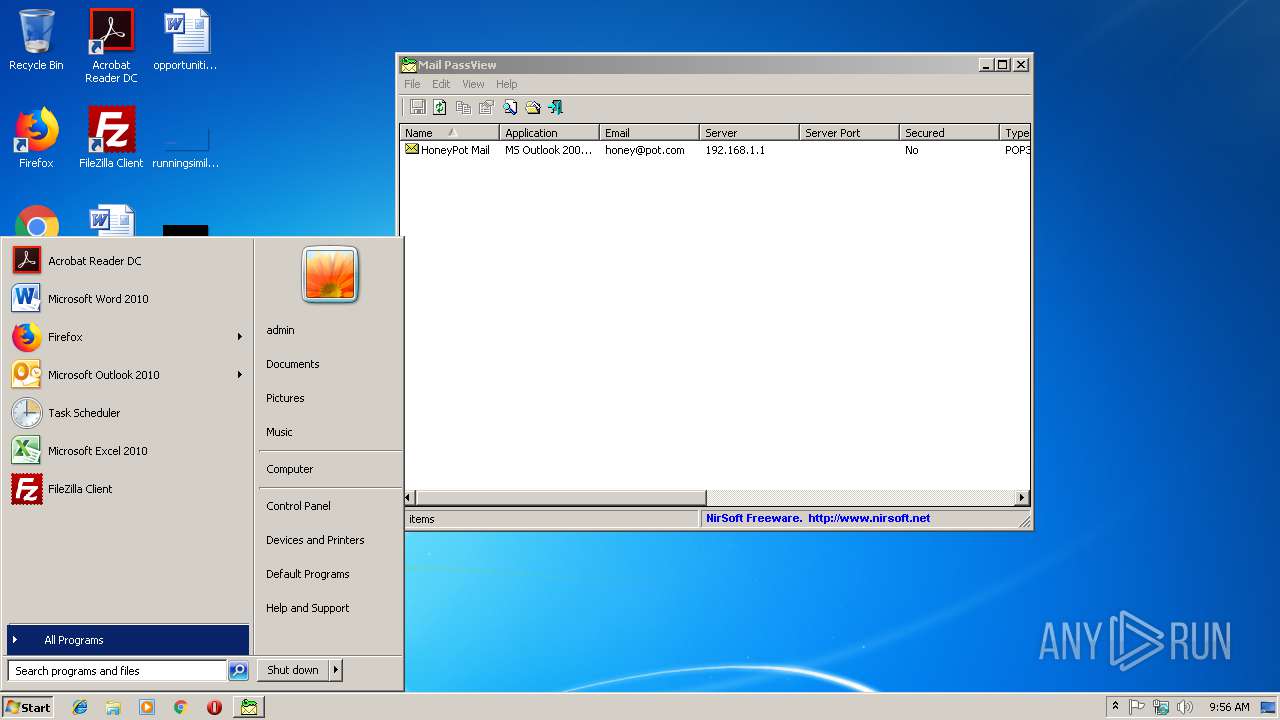Sort by the Server column header
Image resolution: width=1280 pixels, height=720 pixels.
pyautogui.click(x=749, y=132)
